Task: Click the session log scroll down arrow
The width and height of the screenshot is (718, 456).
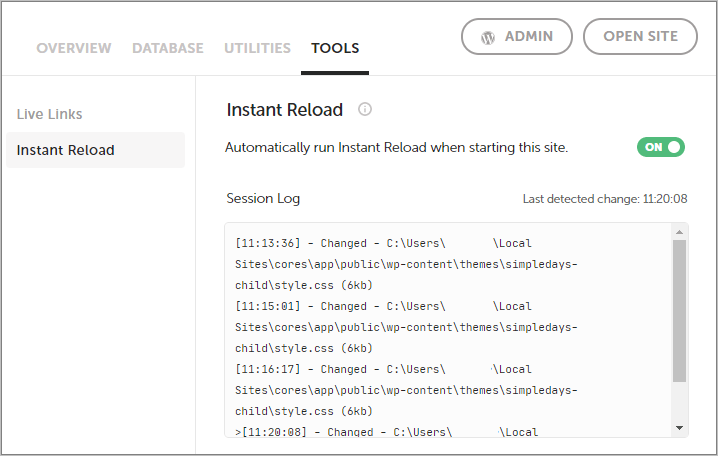Action: pyautogui.click(x=679, y=428)
